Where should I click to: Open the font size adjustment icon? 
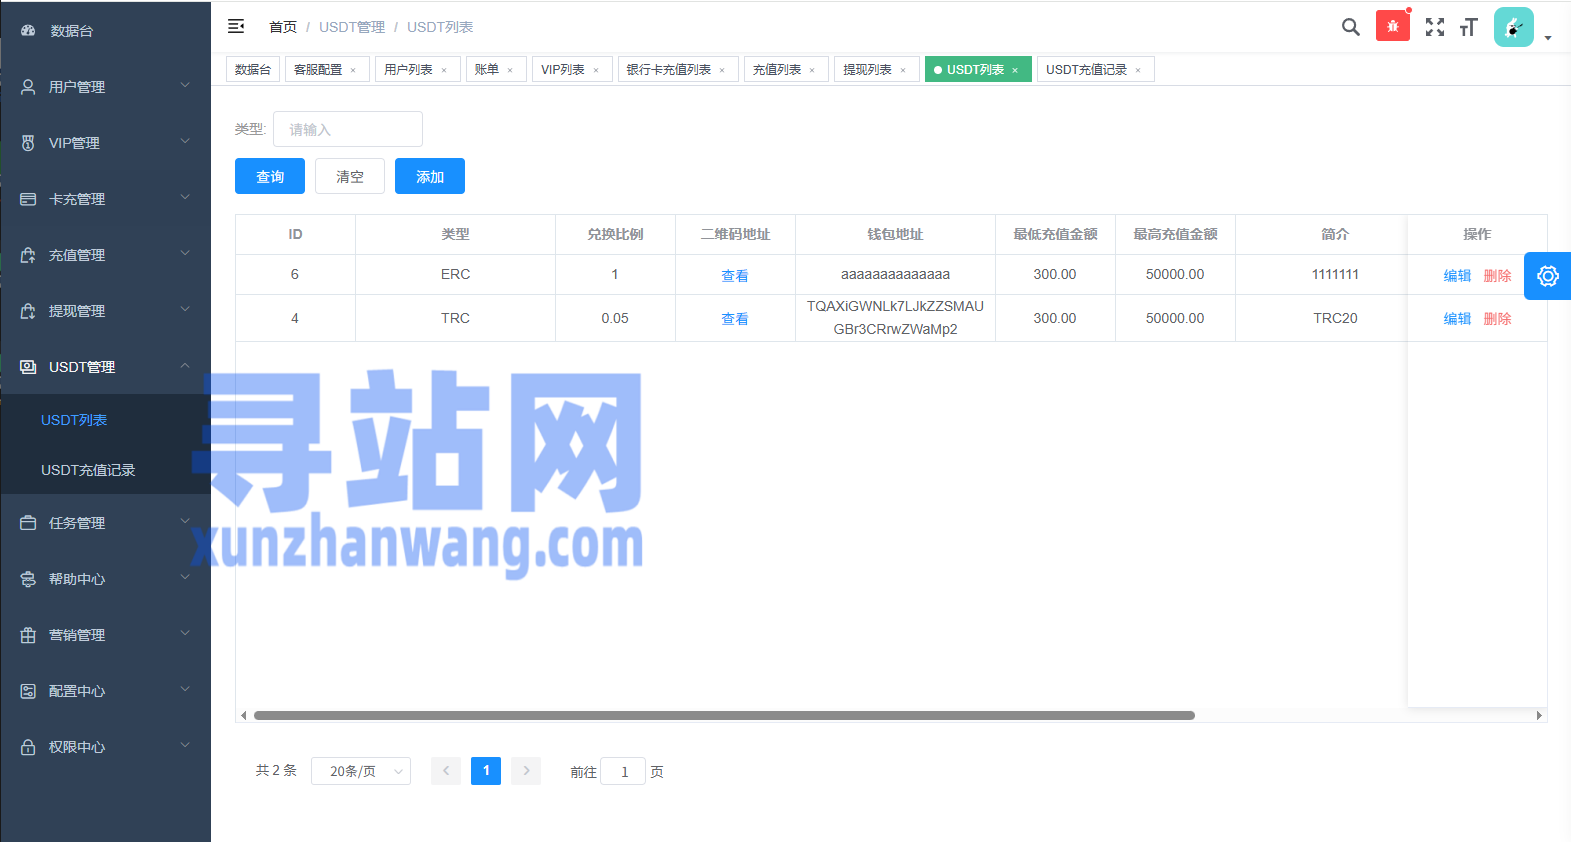tap(1468, 27)
